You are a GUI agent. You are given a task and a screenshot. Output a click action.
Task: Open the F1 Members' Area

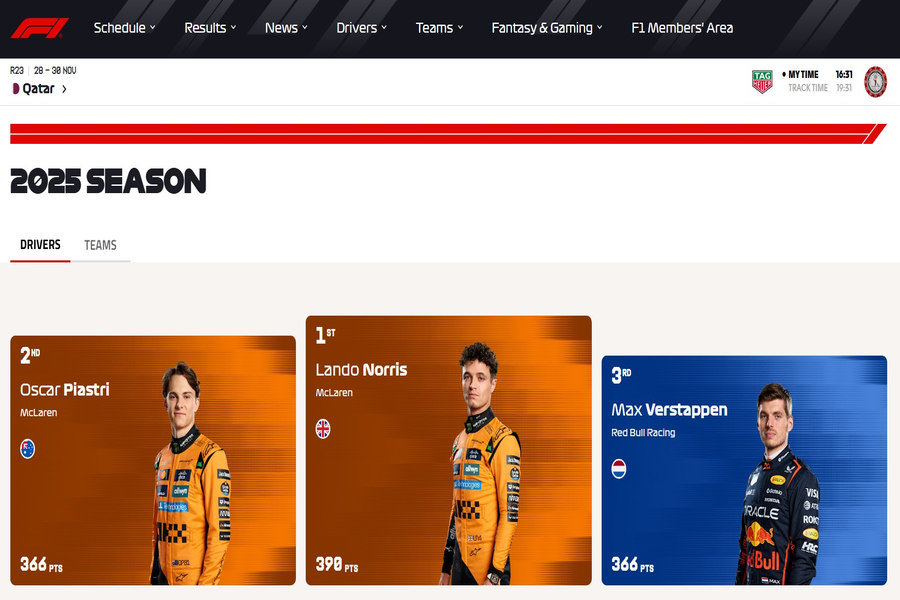[682, 28]
